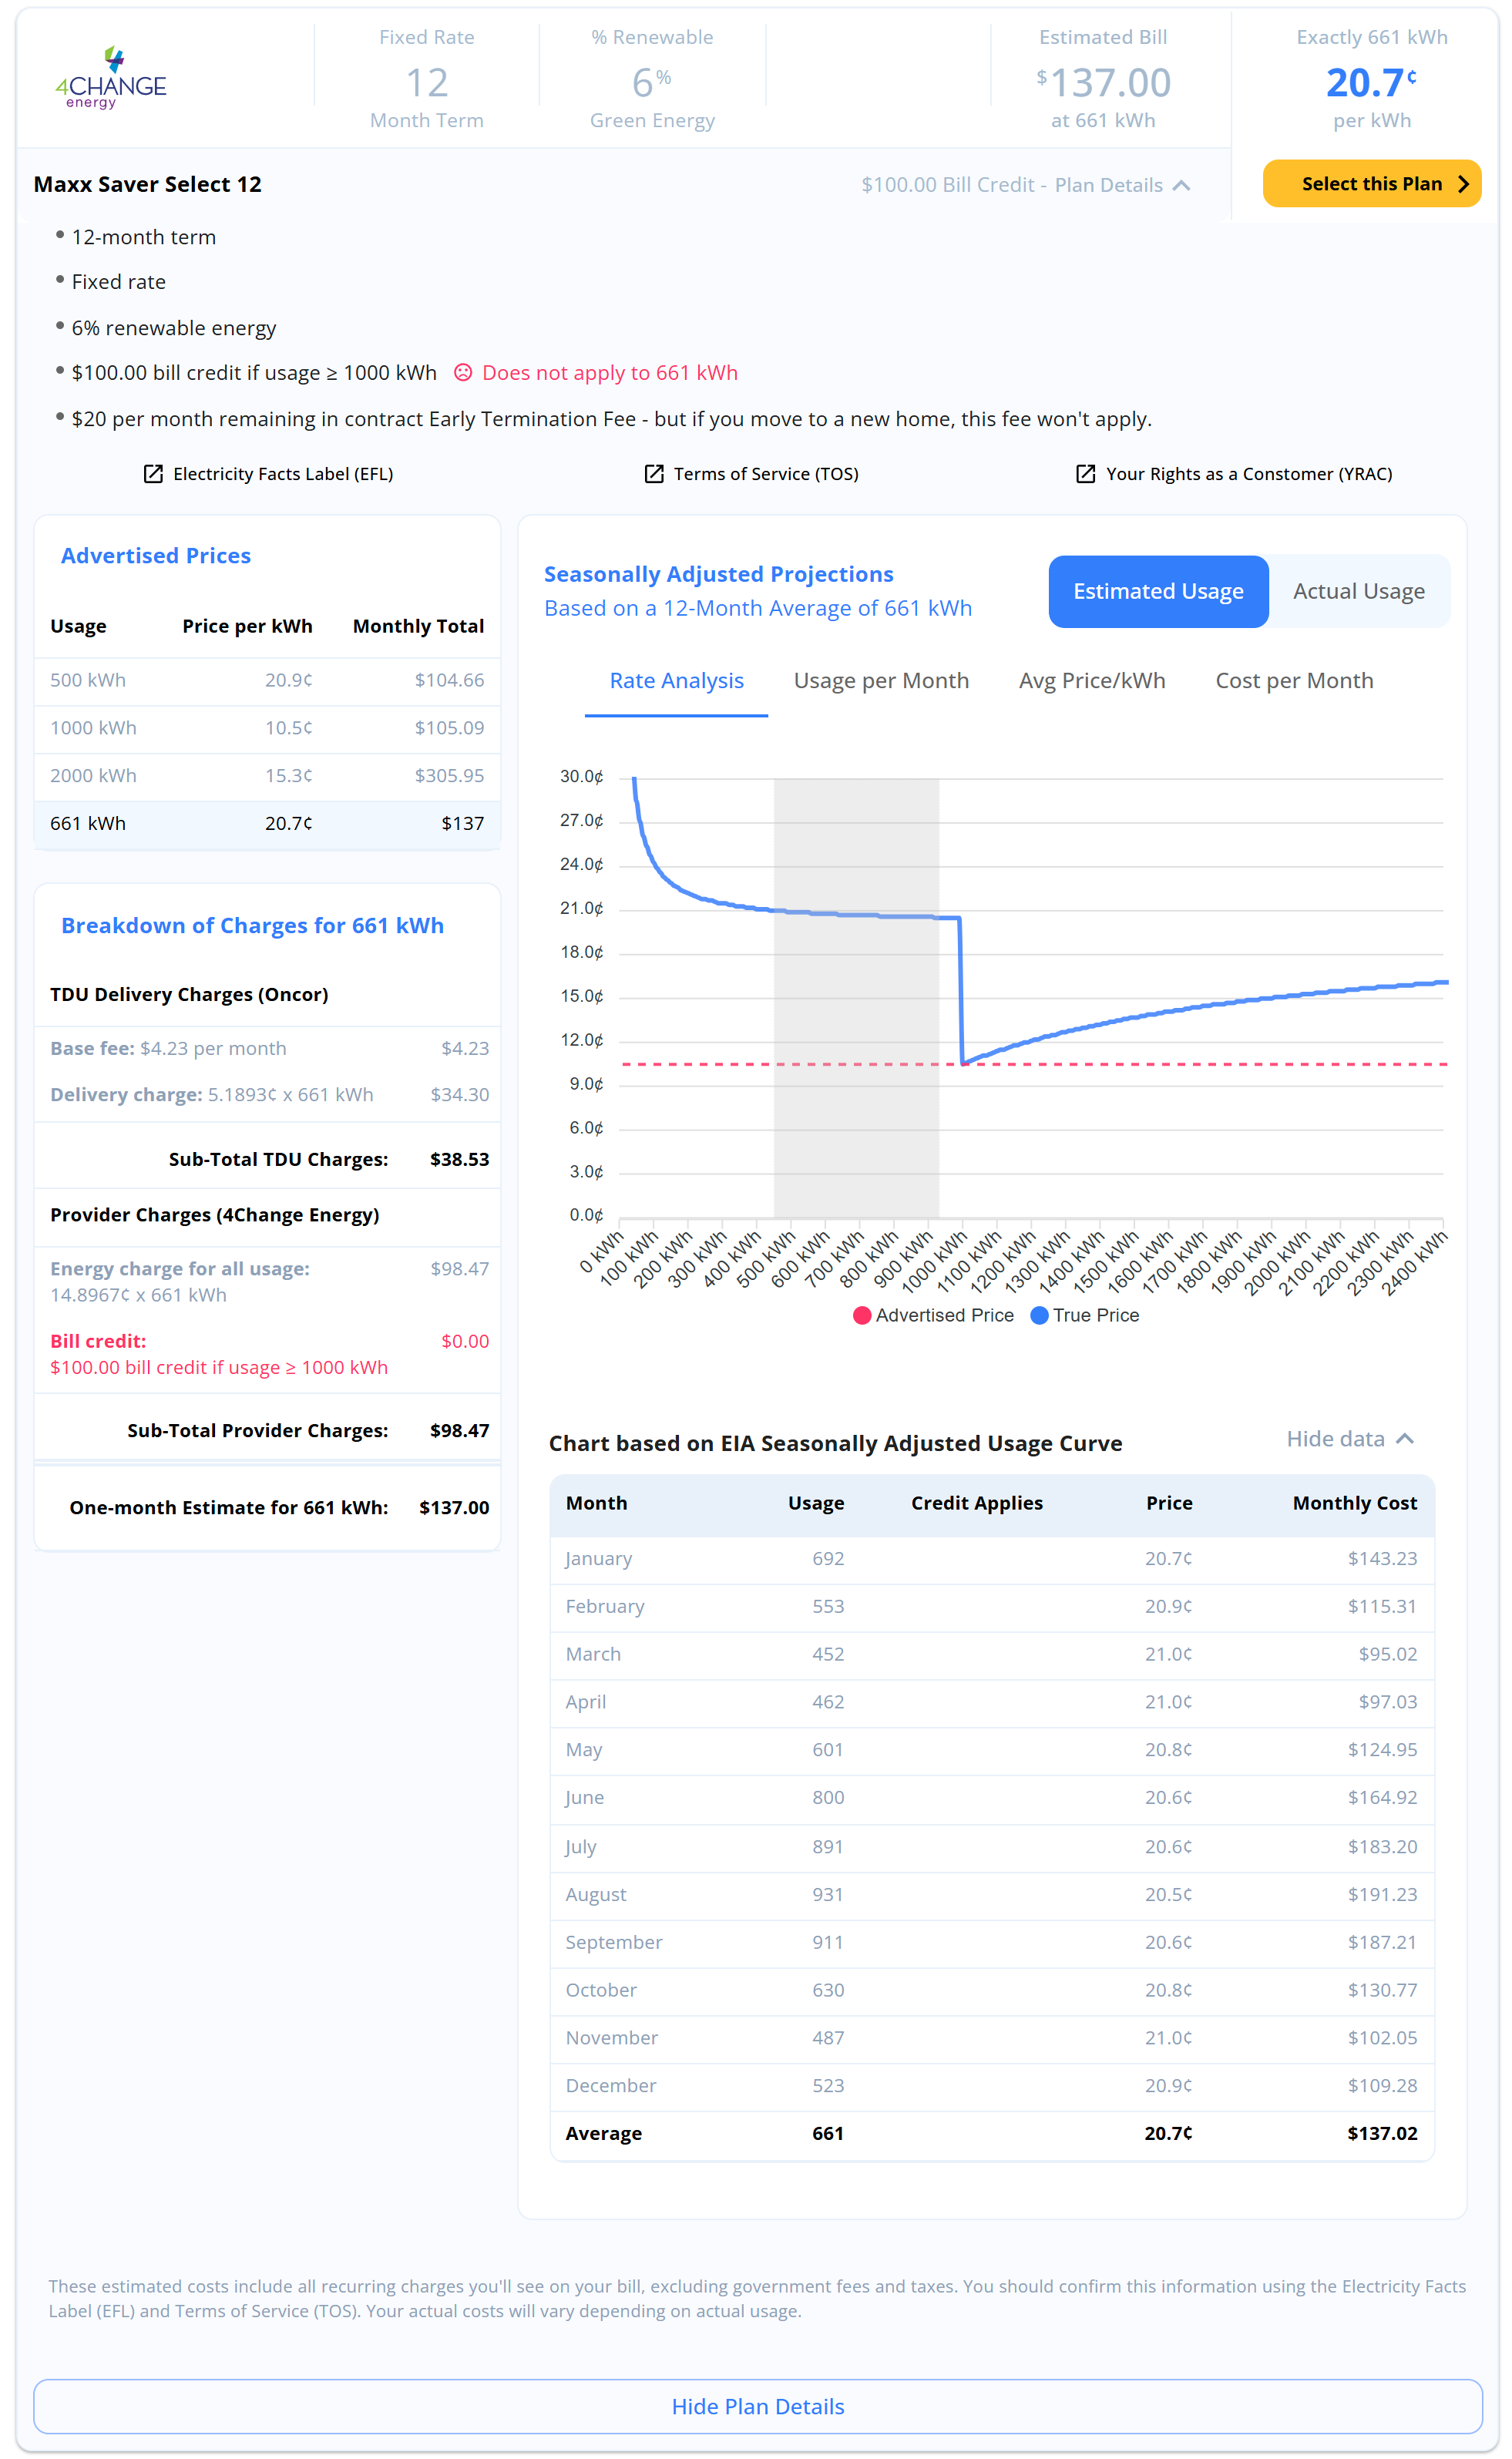Switch to Estimated Usage projections
Viewport: 1512px width, 2459px height.
tap(1158, 591)
